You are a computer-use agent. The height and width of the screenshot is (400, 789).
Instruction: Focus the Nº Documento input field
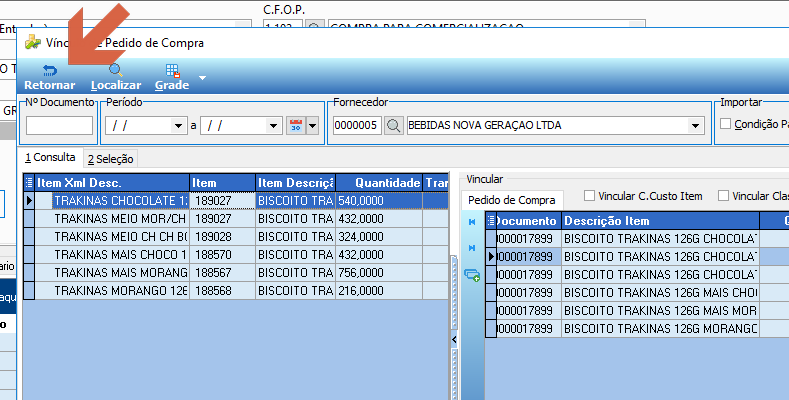[x=59, y=125]
